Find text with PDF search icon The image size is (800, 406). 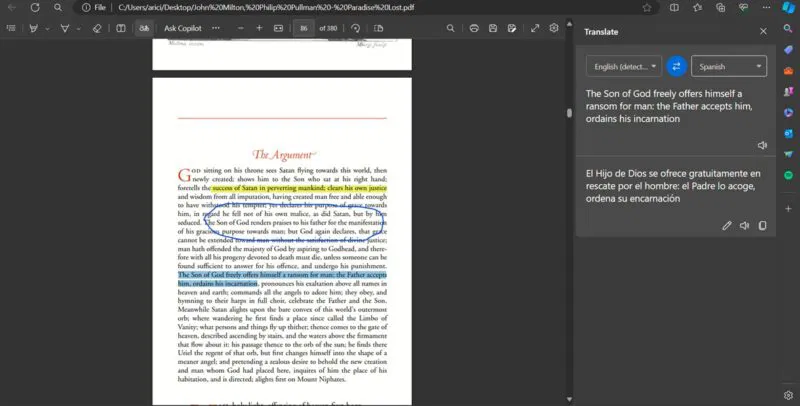coord(451,29)
